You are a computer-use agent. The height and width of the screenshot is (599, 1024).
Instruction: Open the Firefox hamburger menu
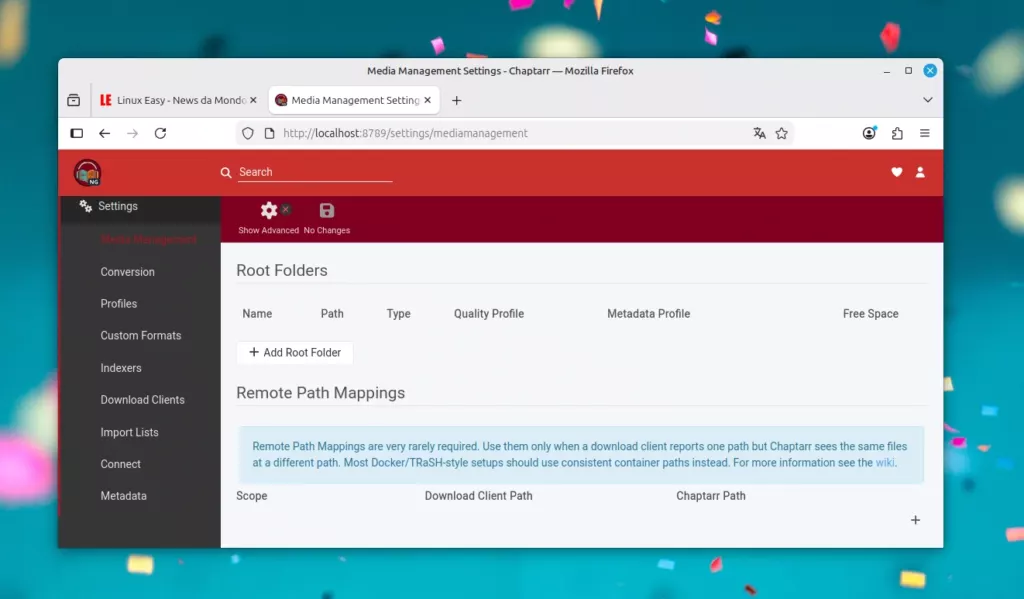click(925, 133)
